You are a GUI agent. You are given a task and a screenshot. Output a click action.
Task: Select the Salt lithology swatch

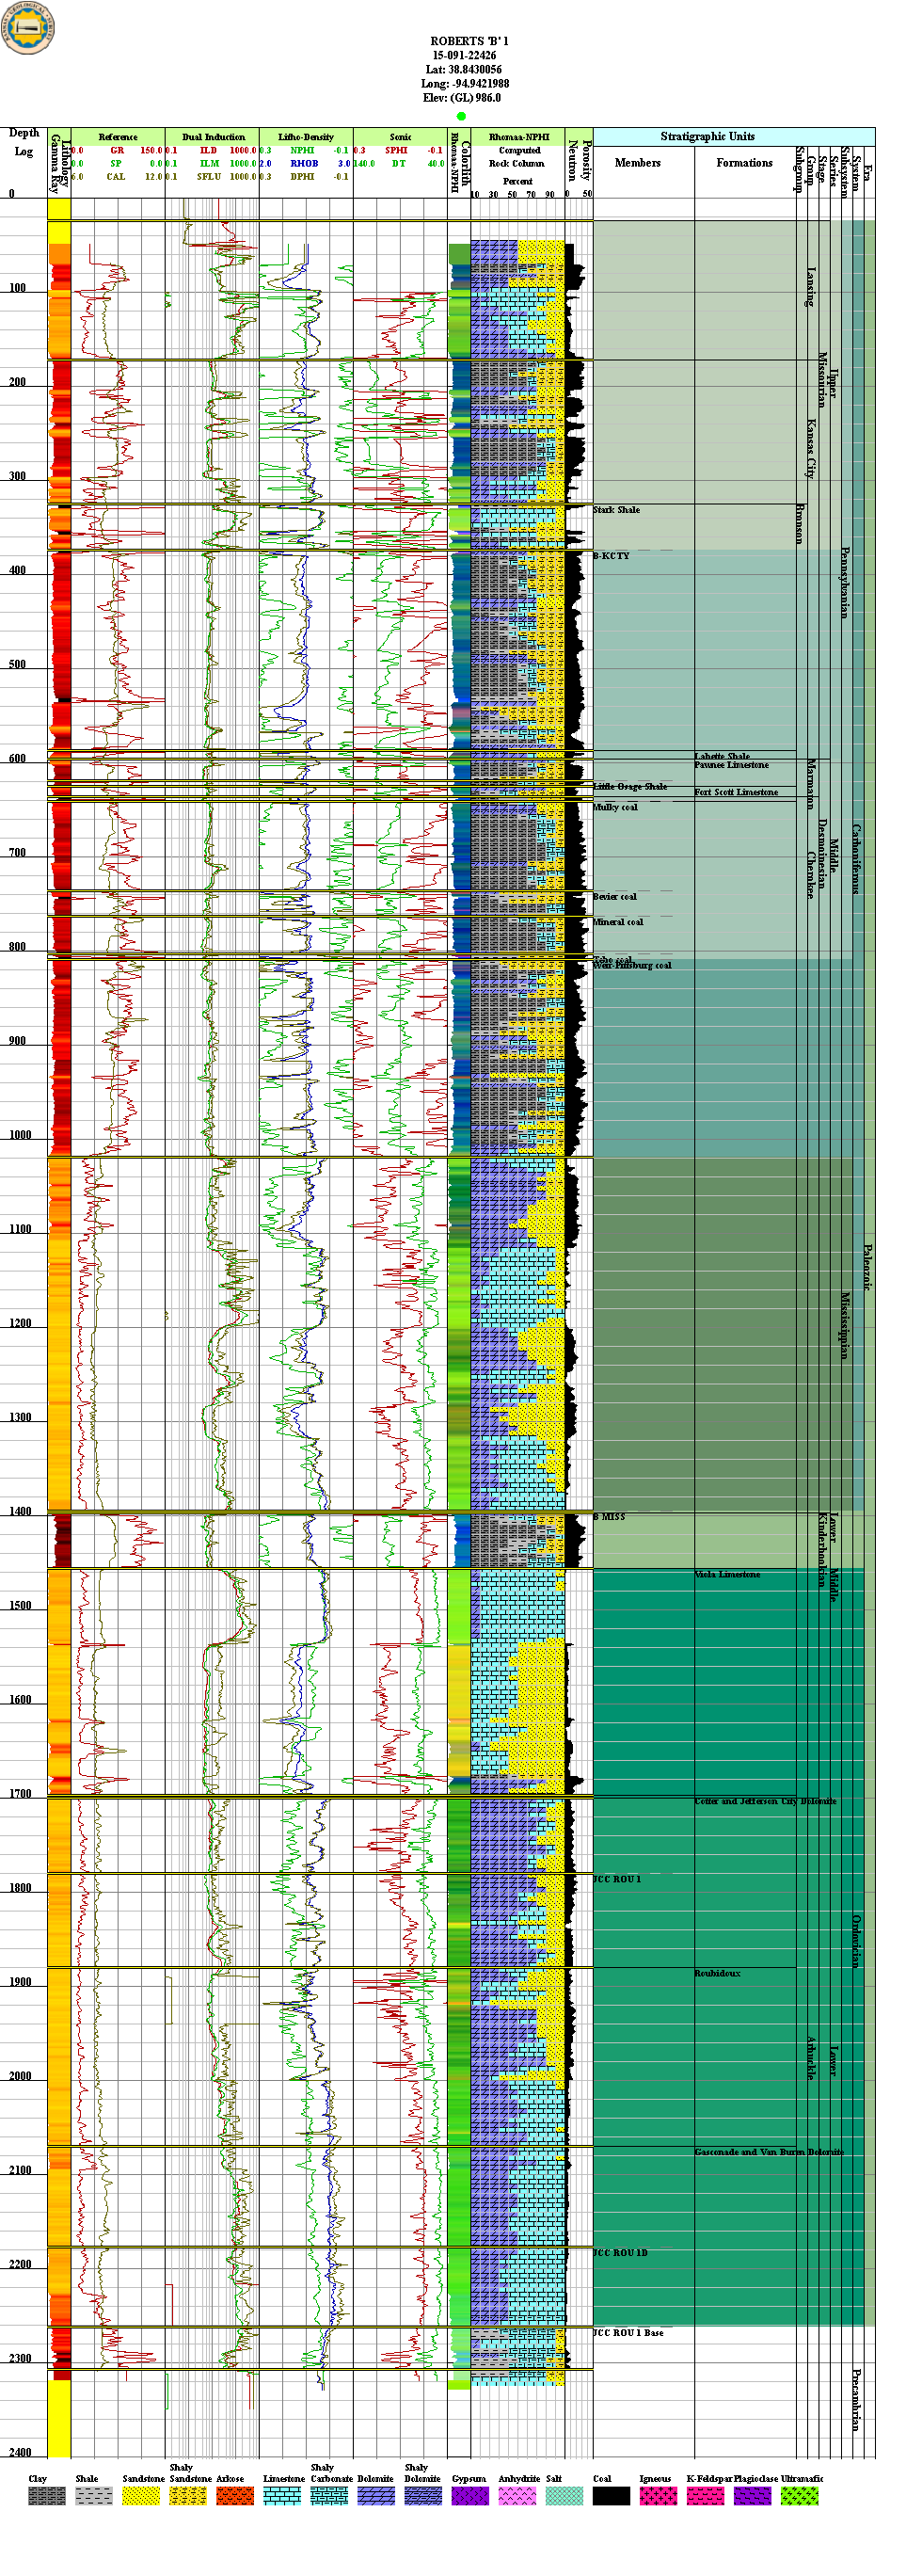click(x=564, y=2496)
